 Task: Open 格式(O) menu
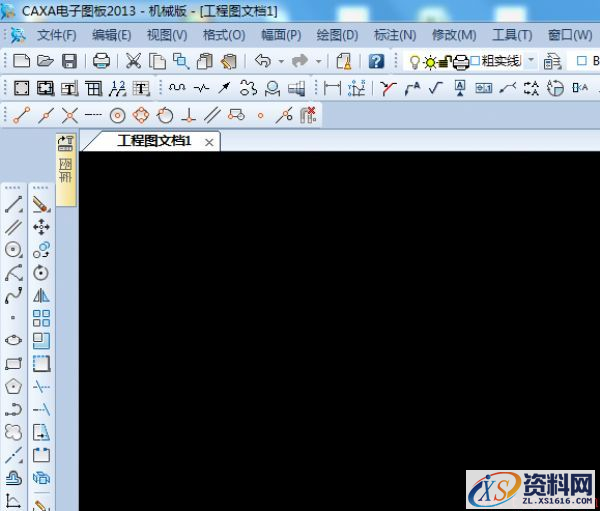tap(224, 35)
